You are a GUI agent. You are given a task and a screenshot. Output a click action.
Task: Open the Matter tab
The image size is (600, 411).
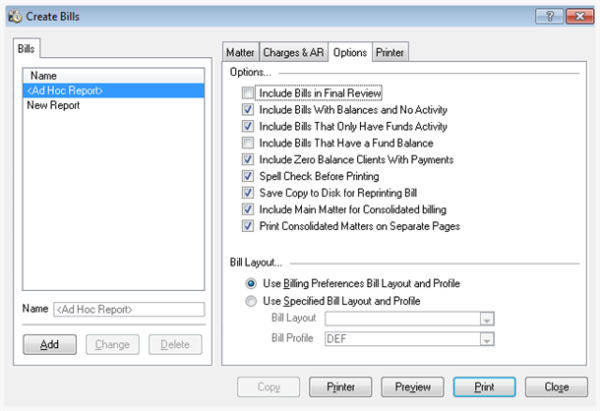(240, 52)
